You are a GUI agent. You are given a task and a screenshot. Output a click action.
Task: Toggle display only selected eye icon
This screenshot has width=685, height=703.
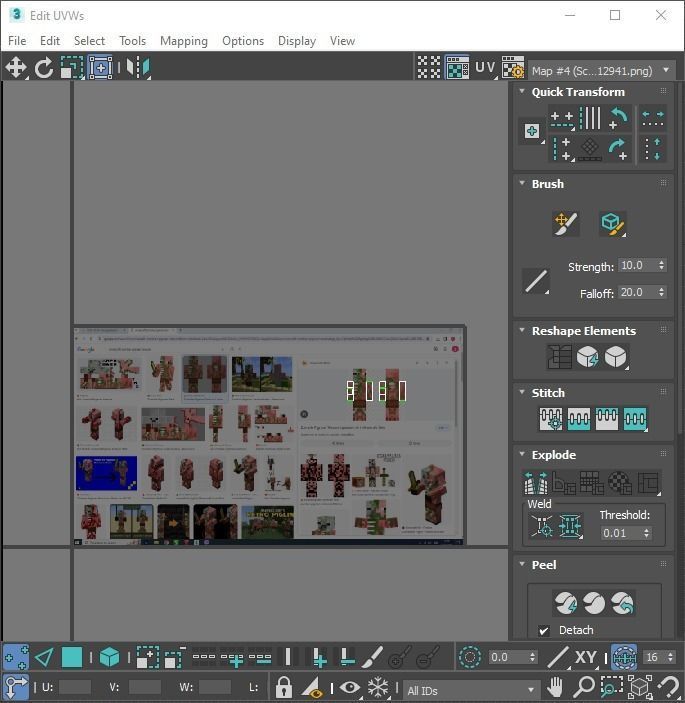tap(350, 687)
